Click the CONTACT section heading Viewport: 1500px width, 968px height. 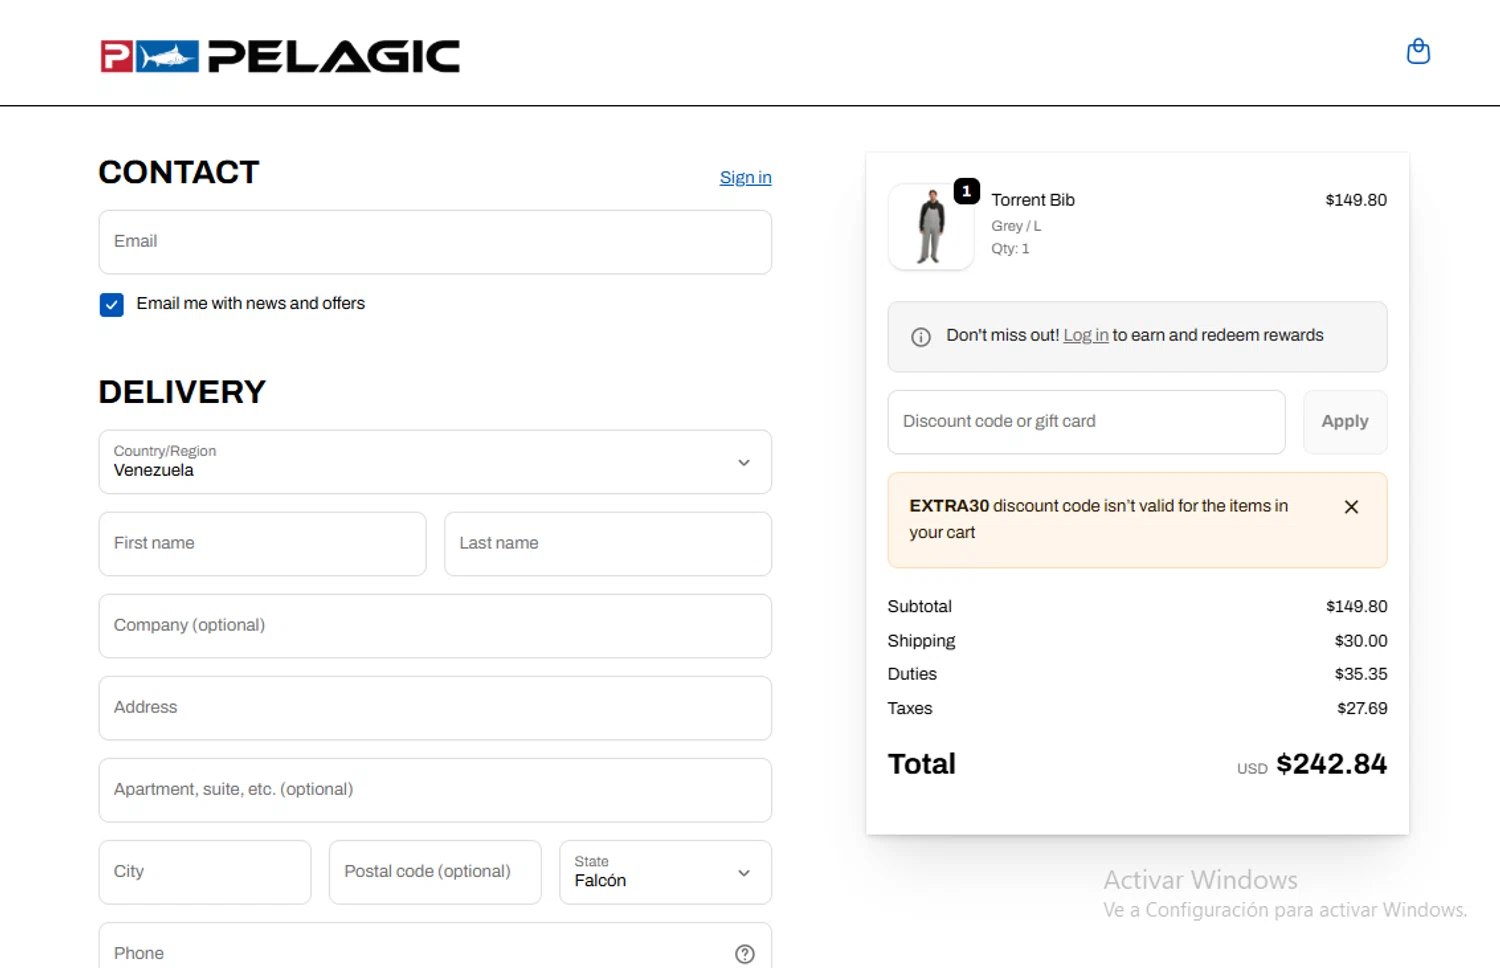[179, 172]
